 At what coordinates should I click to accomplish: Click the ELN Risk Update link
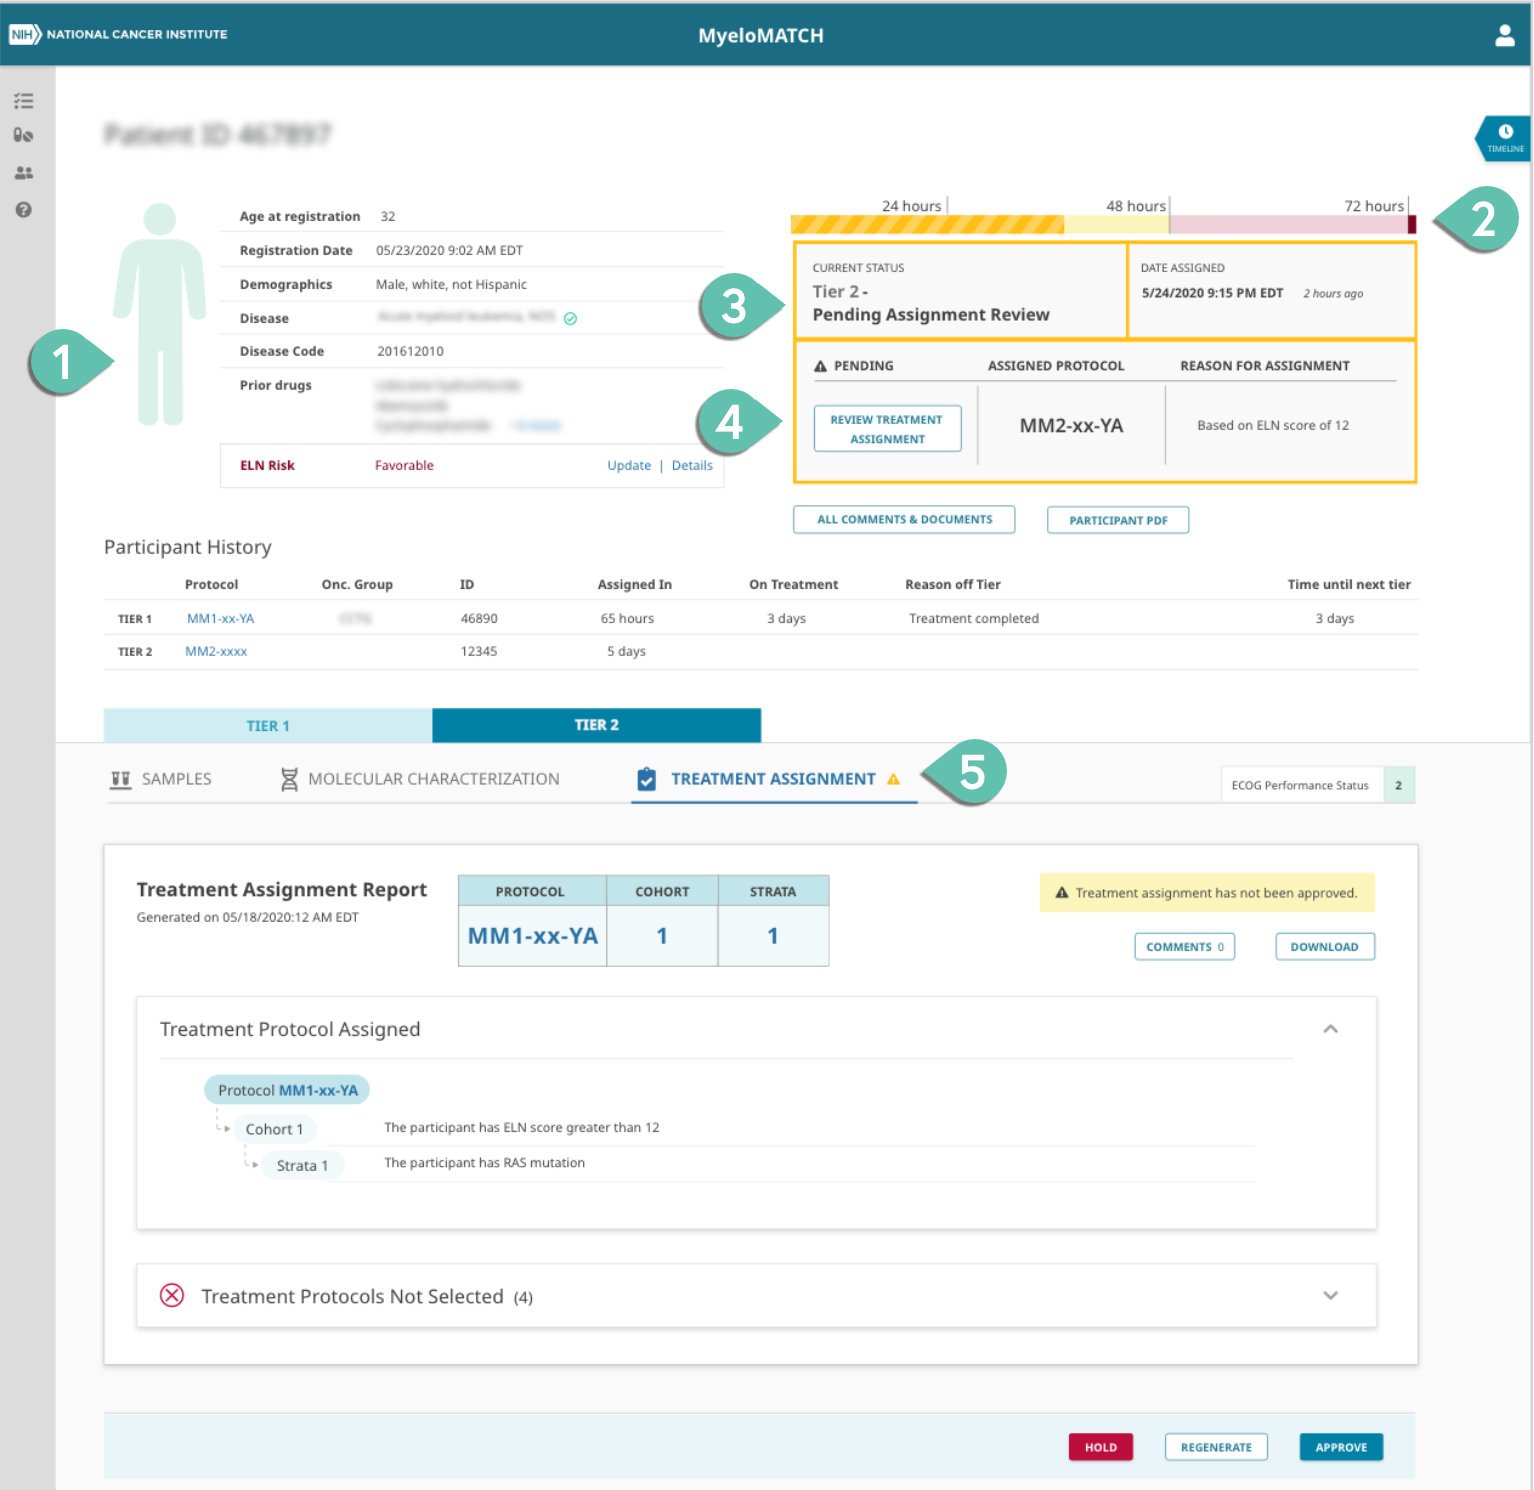(629, 466)
